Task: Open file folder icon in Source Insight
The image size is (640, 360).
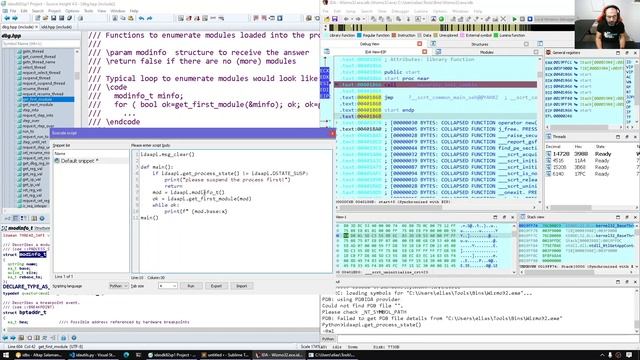Action: pyautogui.click(x=45, y=18)
